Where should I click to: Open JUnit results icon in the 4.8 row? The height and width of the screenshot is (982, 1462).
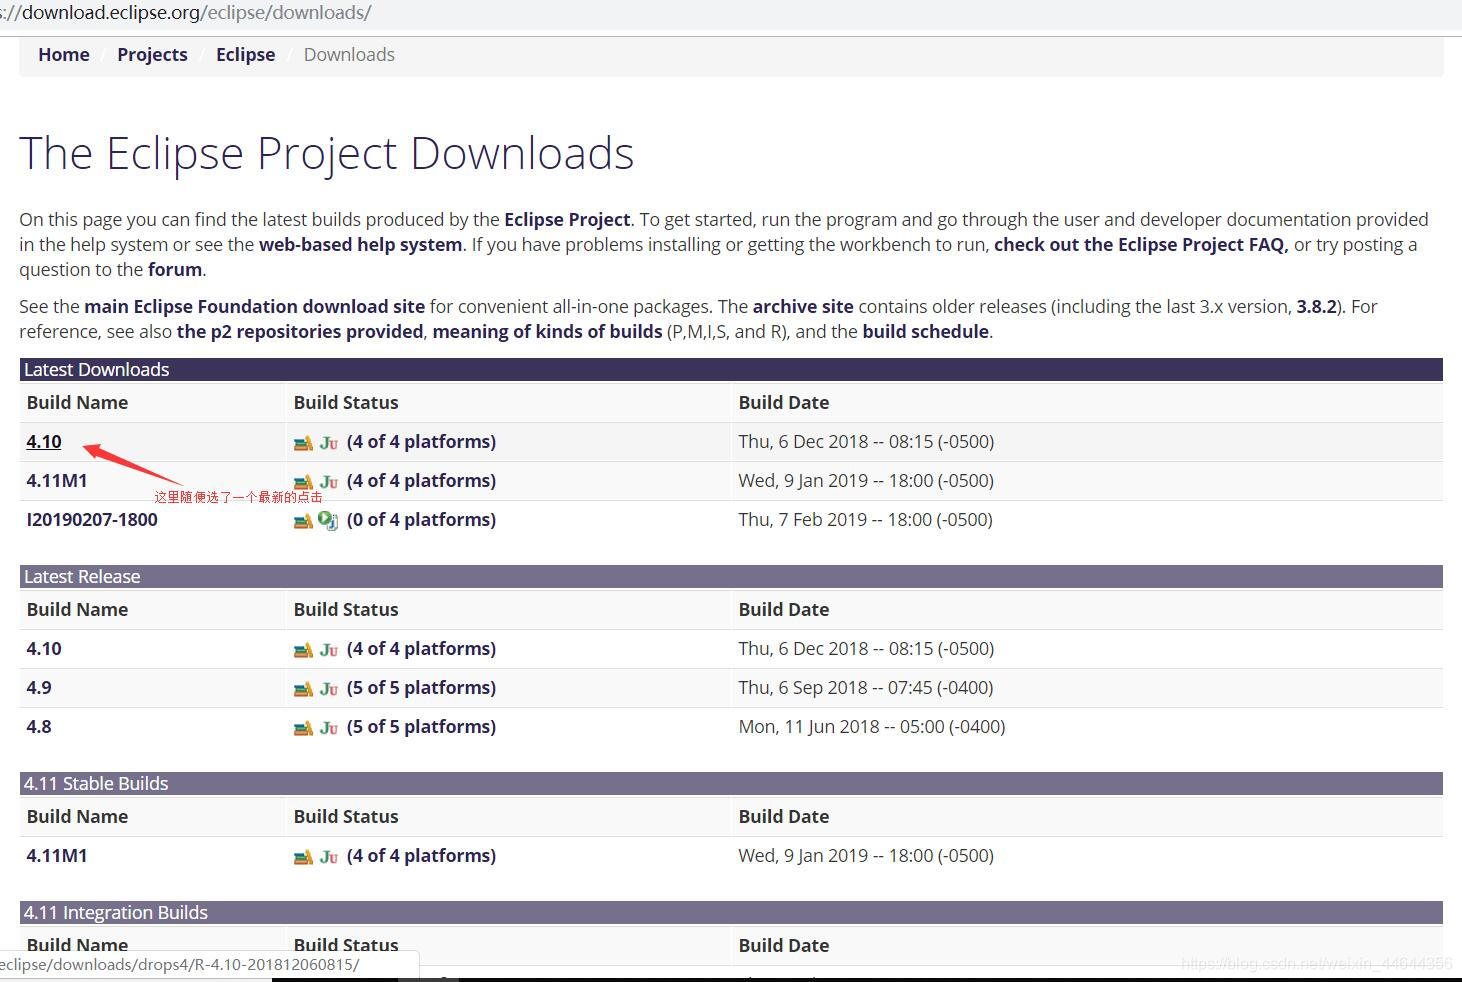point(329,728)
